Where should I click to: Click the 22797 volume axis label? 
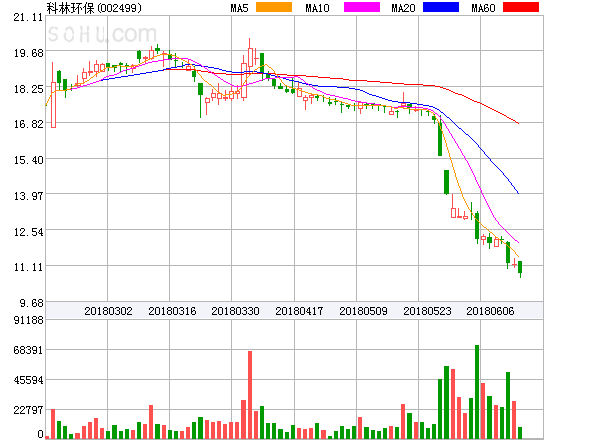click(x=28, y=410)
